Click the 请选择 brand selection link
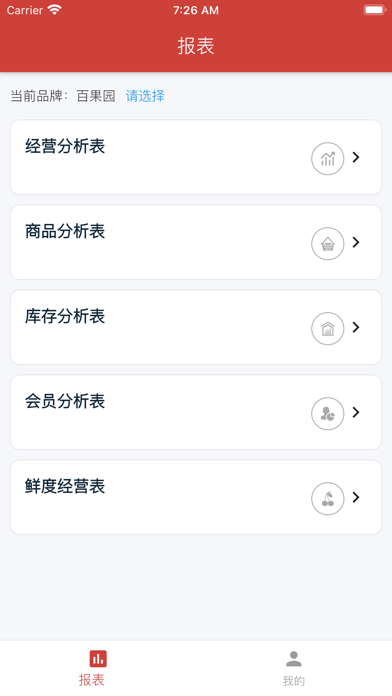Image resolution: width=392 pixels, height=696 pixels. click(145, 96)
